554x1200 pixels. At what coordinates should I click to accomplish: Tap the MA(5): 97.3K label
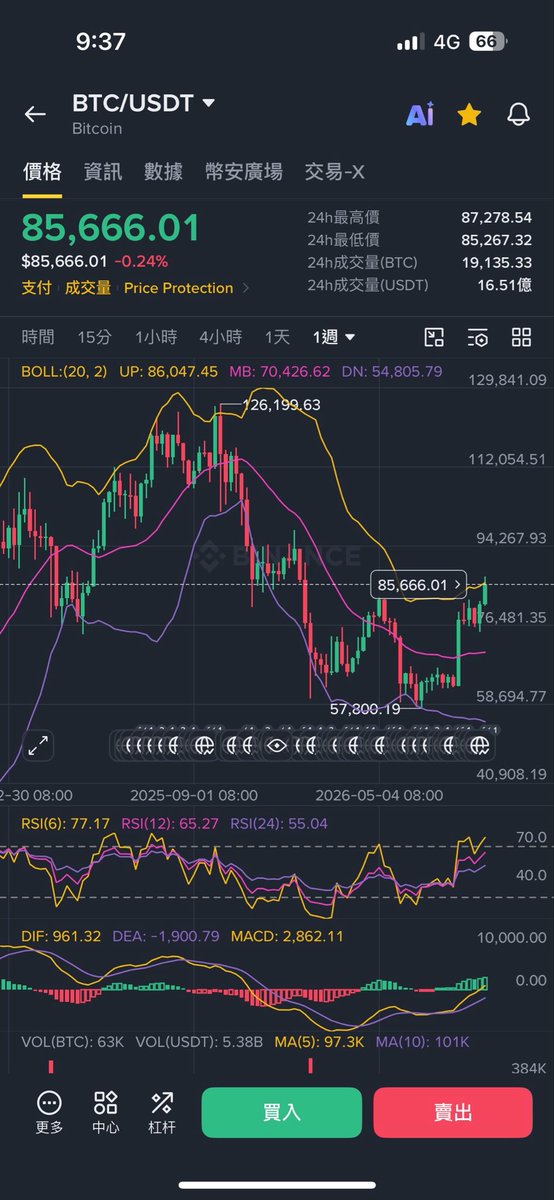tap(322, 1042)
